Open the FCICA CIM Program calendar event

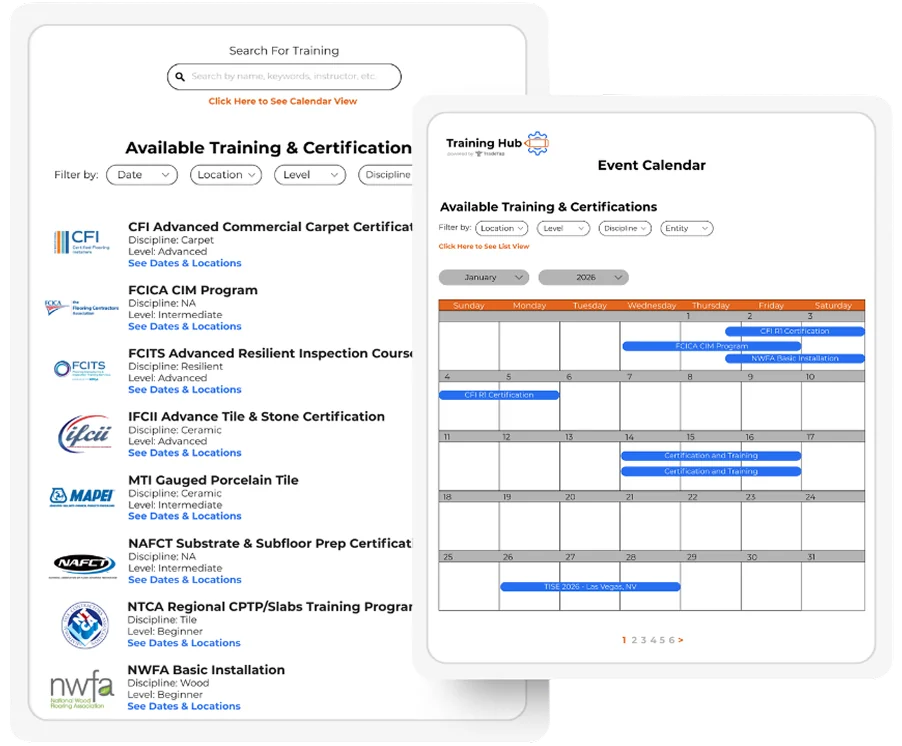point(712,346)
